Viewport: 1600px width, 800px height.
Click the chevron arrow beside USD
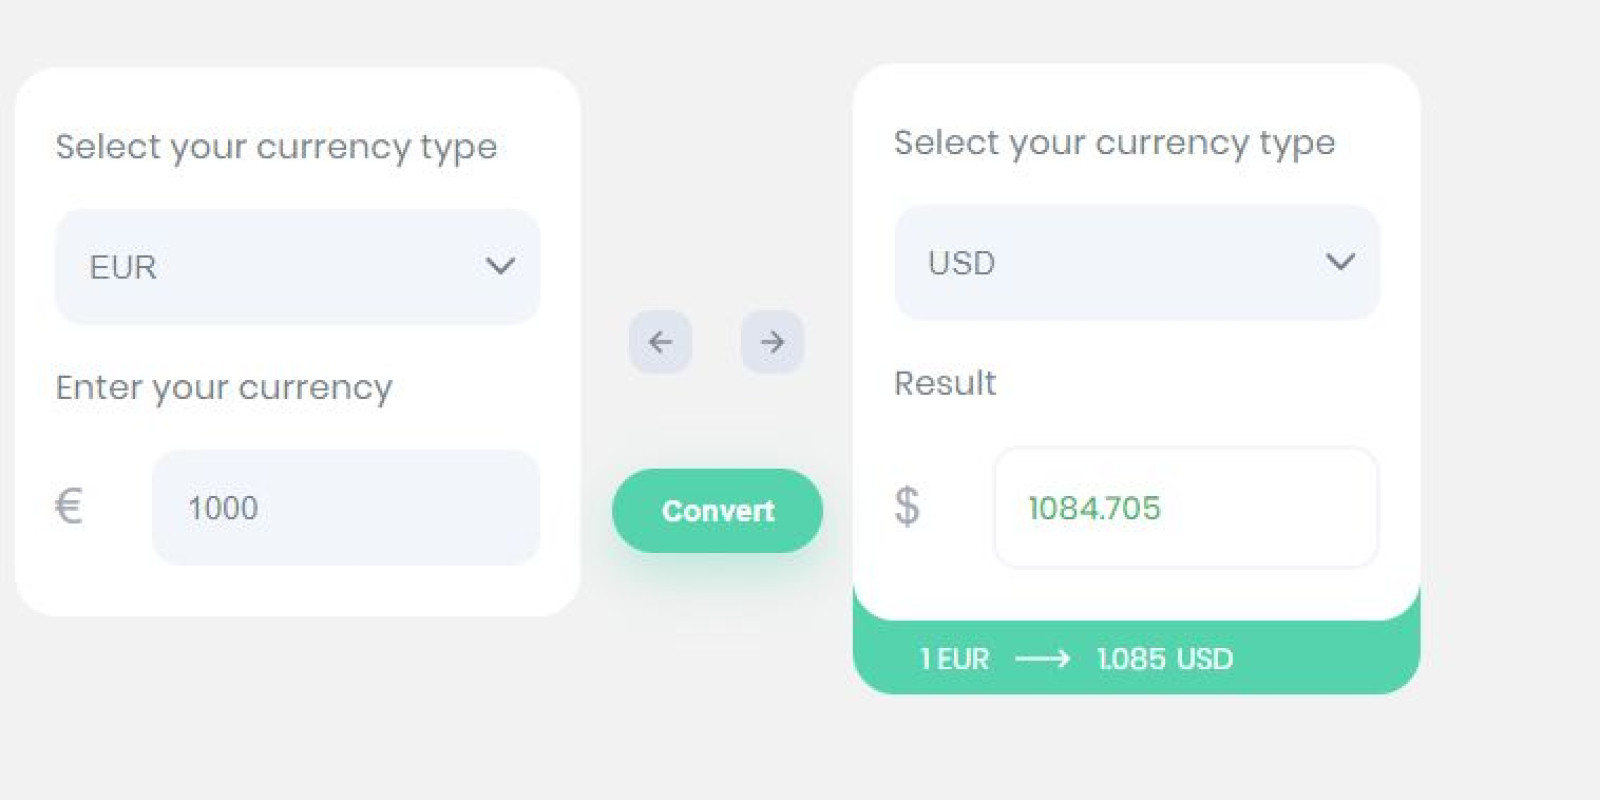click(1340, 262)
